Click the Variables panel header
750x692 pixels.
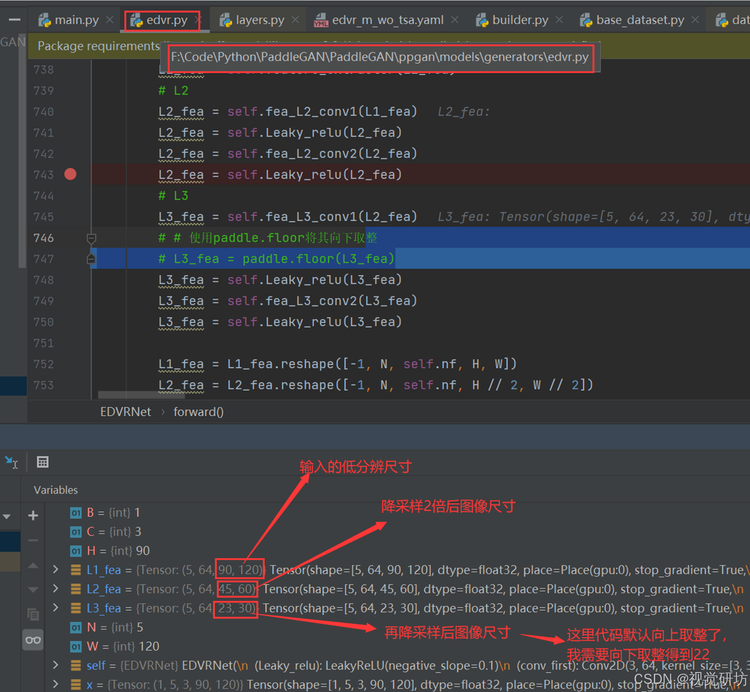55,490
